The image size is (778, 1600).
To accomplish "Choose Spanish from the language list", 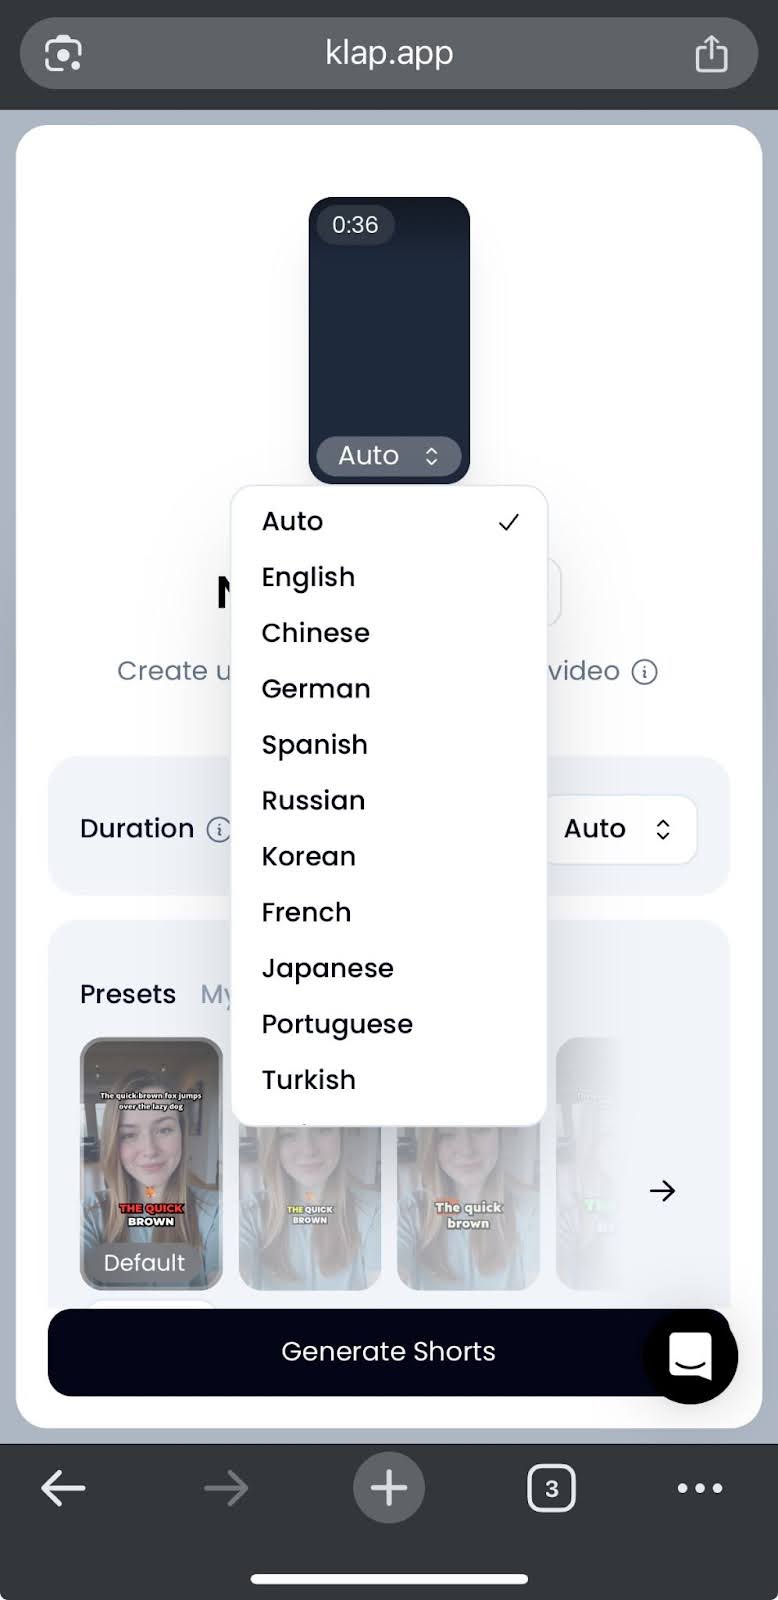I will click(x=314, y=745).
